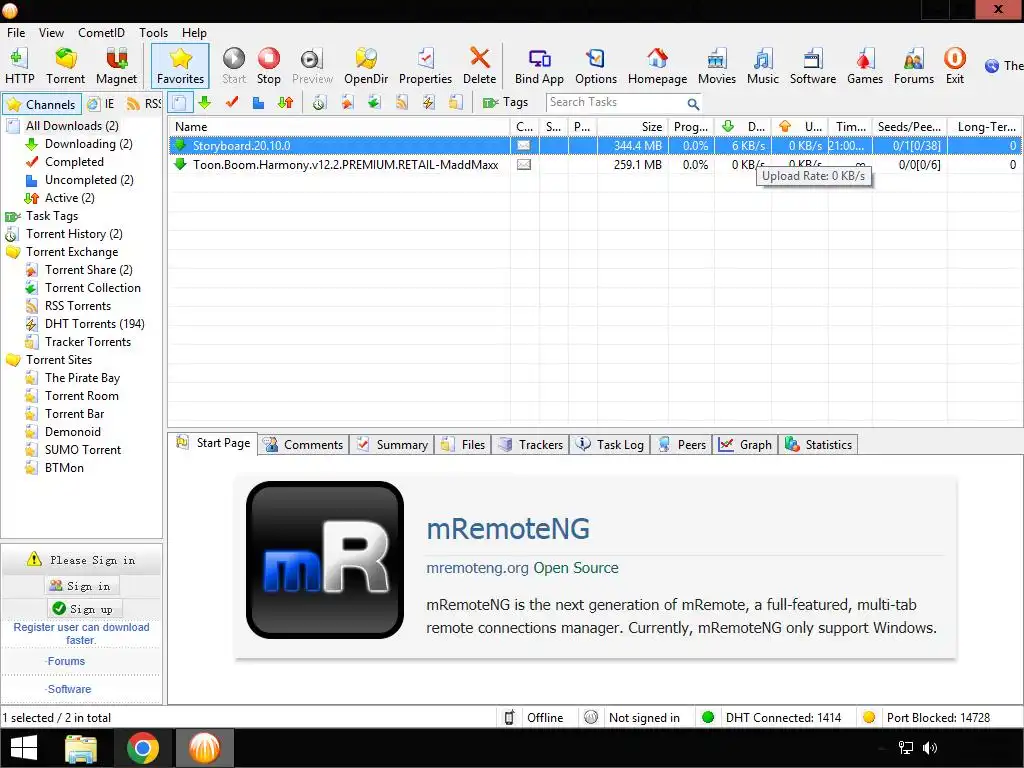Open the Software toolbar shortcut
Image resolution: width=1024 pixels, height=768 pixels.
pos(812,66)
